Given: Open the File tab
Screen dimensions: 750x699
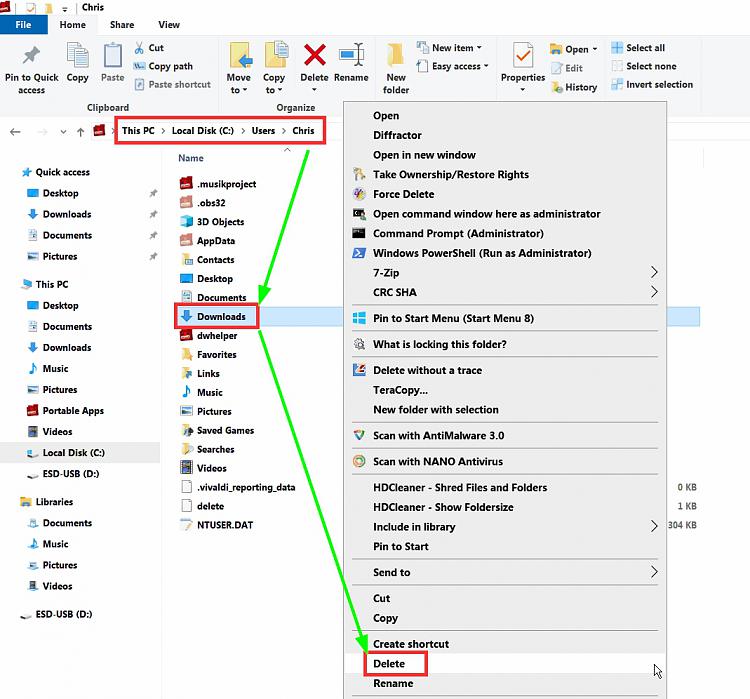Looking at the screenshot, I should tap(23, 24).
